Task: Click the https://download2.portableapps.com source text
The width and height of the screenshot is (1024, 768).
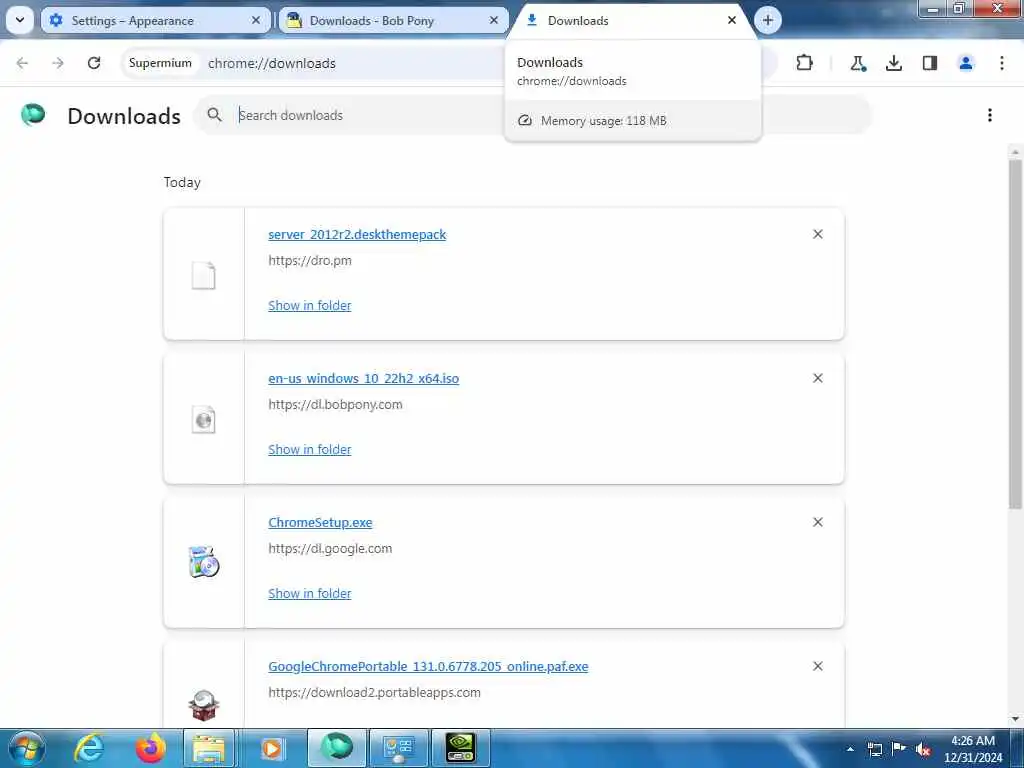Action: [374, 692]
